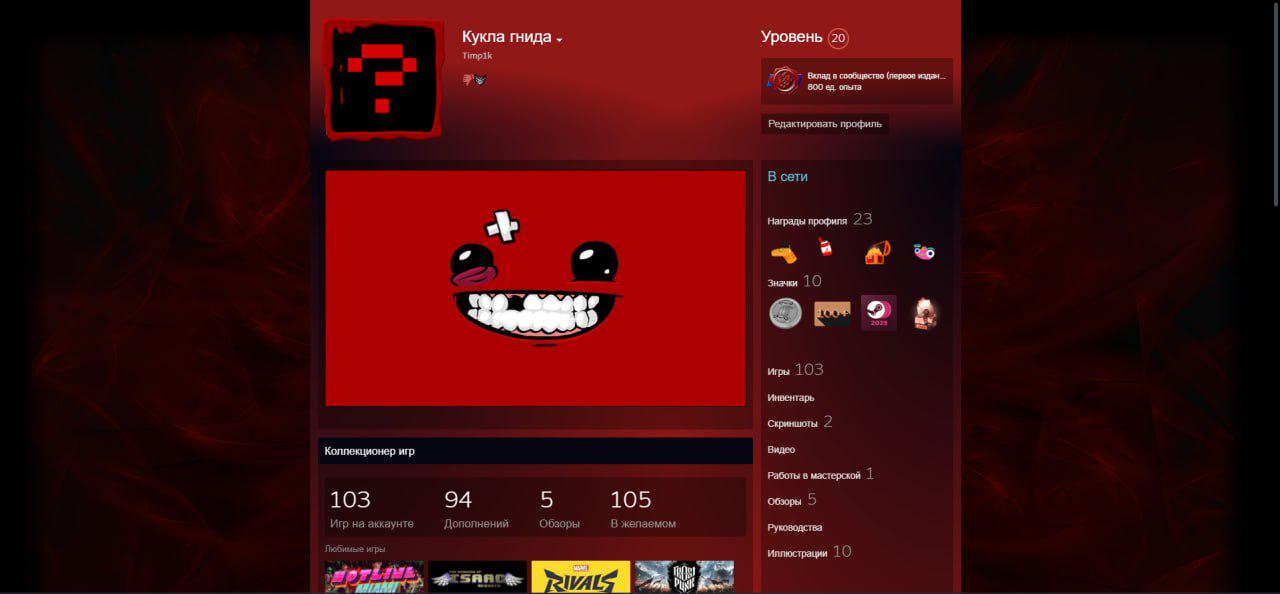Click the silver coin badge icon
This screenshot has height=594, width=1280.
click(785, 313)
